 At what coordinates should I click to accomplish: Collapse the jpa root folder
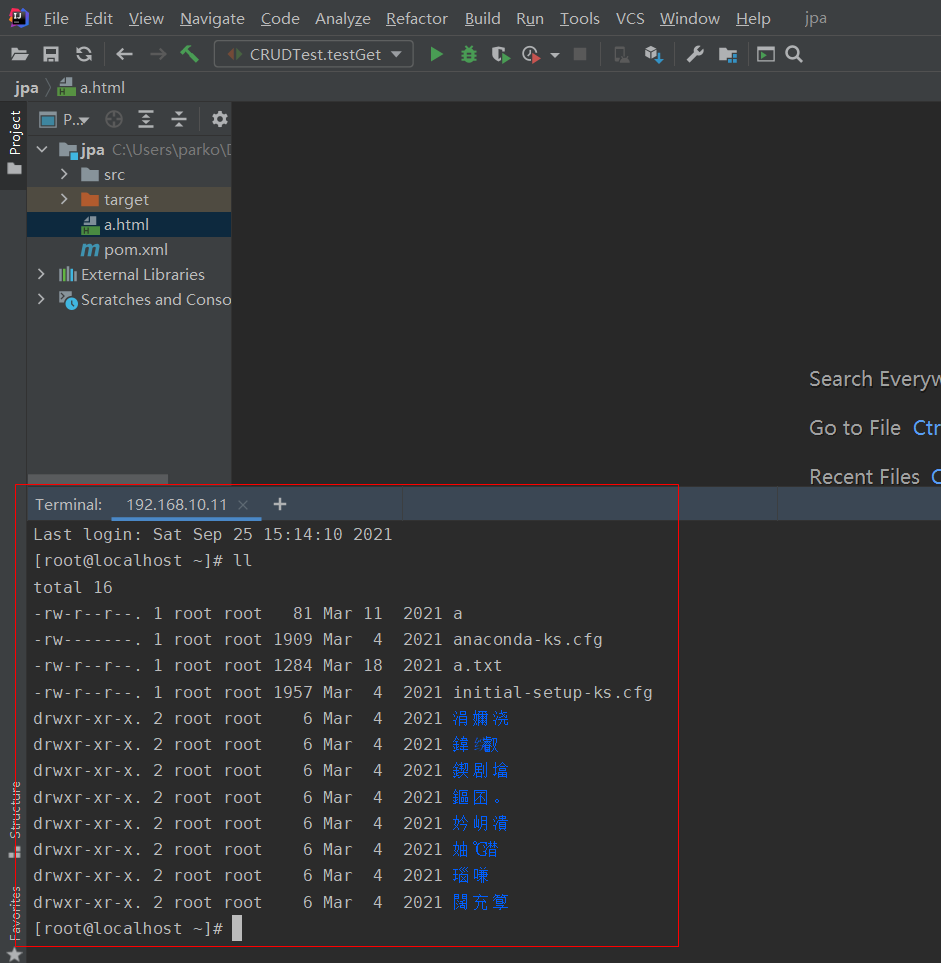tap(42, 149)
